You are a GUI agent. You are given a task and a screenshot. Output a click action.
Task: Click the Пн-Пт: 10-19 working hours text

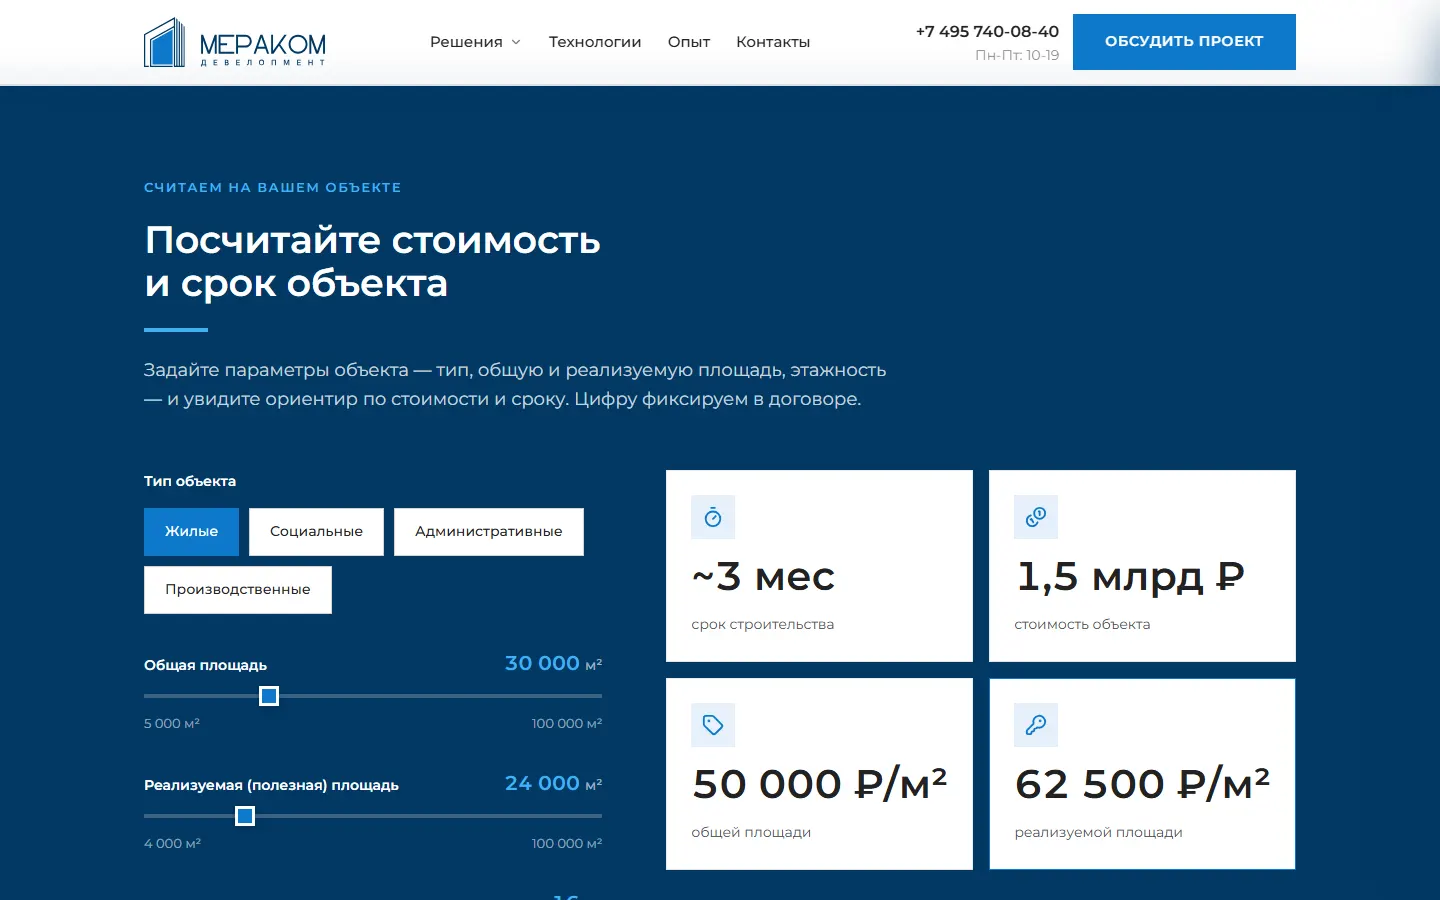point(1017,56)
